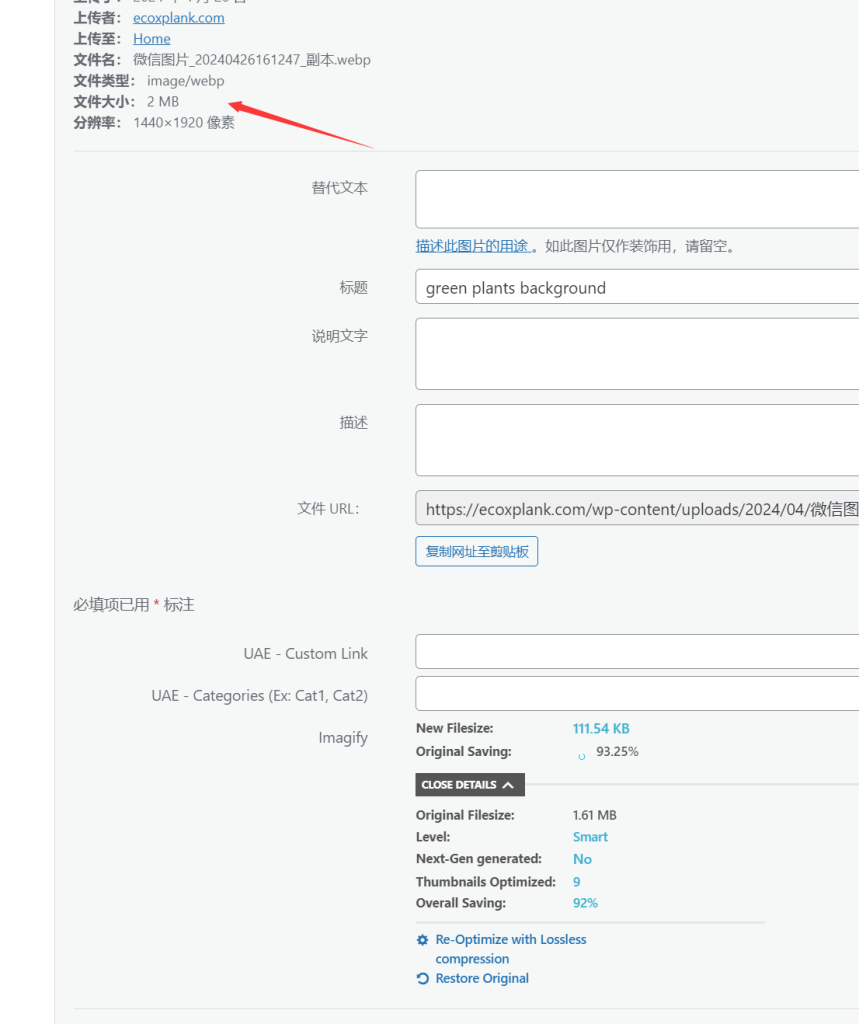The width and height of the screenshot is (859, 1024).
Task: Click into the 描述 text area
Action: point(637,440)
